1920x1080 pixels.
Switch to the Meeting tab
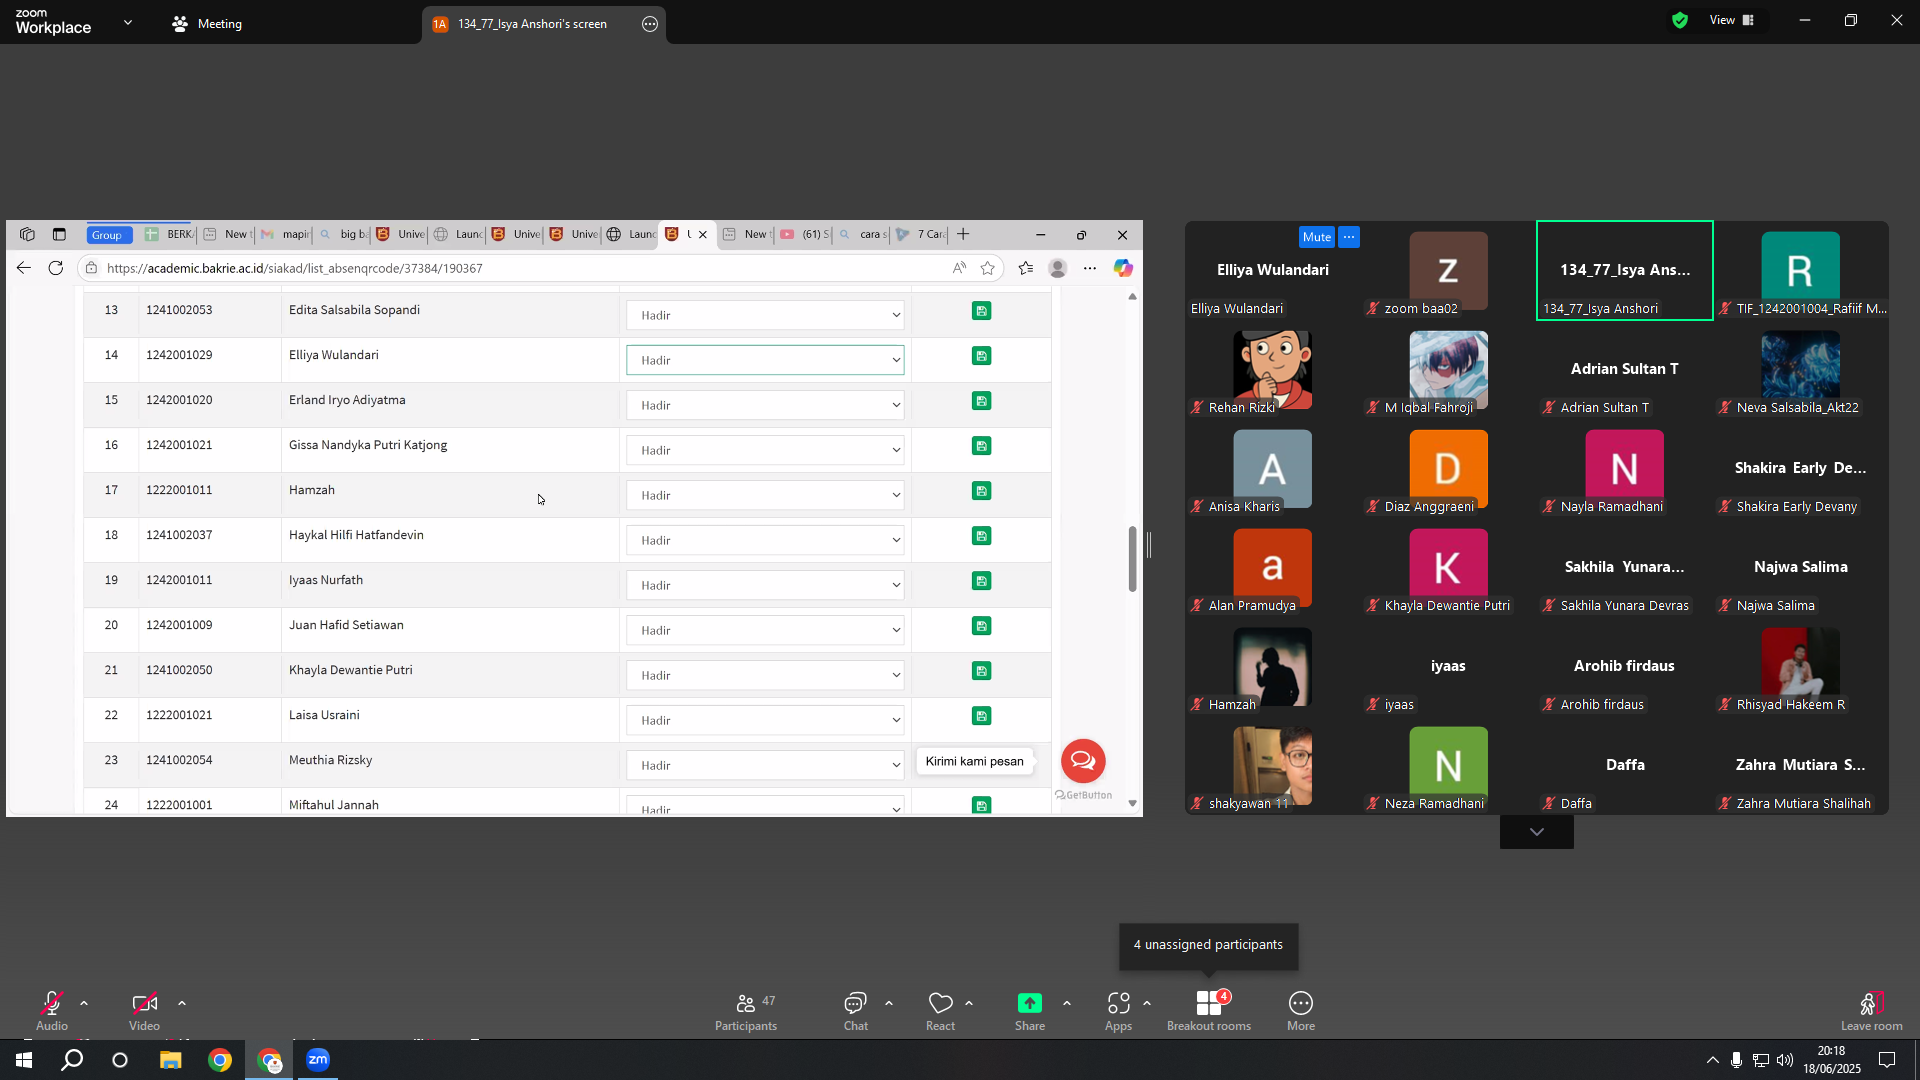point(207,24)
